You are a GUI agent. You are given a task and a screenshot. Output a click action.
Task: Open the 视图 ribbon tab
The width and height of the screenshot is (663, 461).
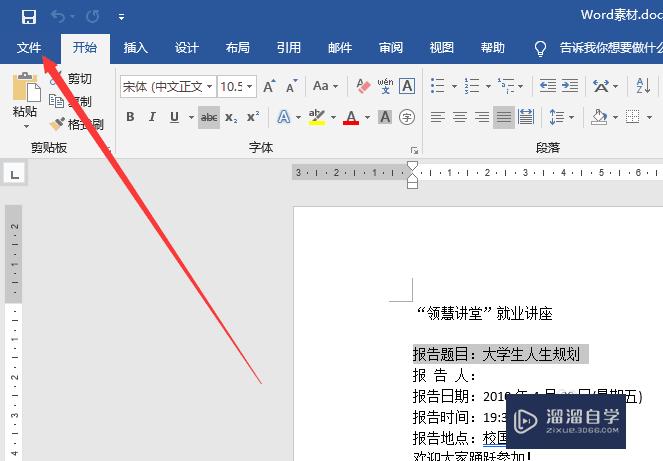point(441,47)
